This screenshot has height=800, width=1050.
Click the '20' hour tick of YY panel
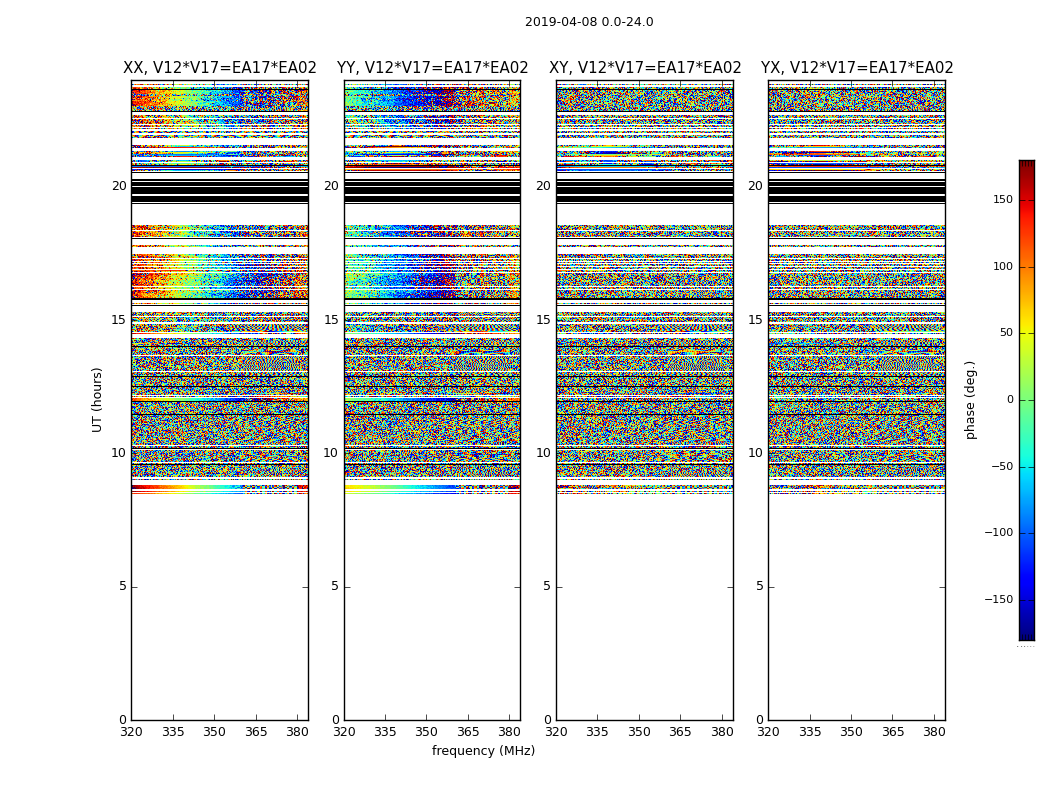pyautogui.click(x=331, y=186)
